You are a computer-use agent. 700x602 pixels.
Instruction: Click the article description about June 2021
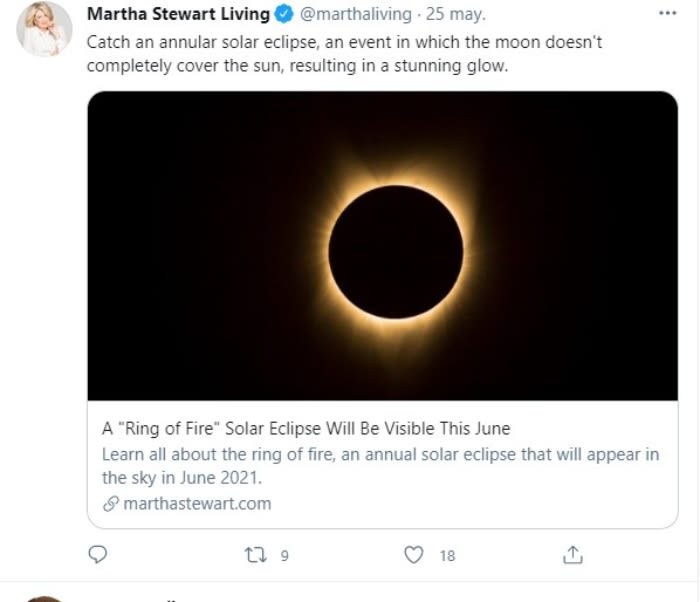(x=380, y=466)
